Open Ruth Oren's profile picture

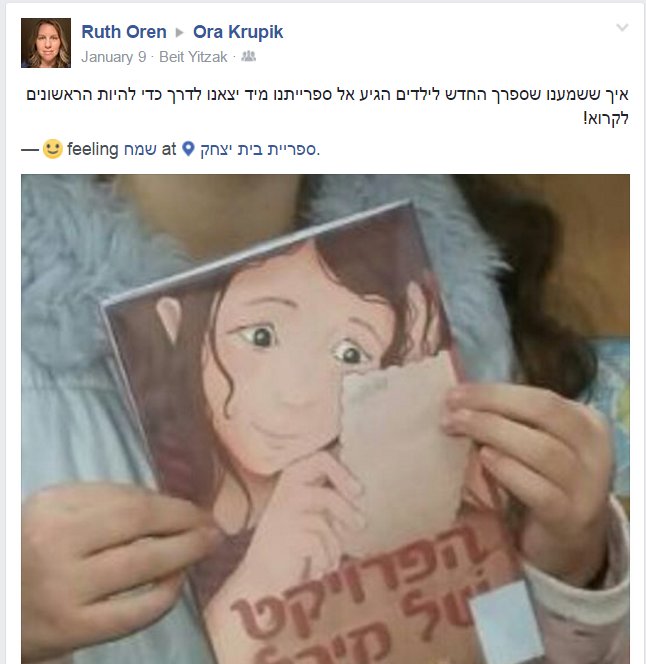(x=46, y=43)
